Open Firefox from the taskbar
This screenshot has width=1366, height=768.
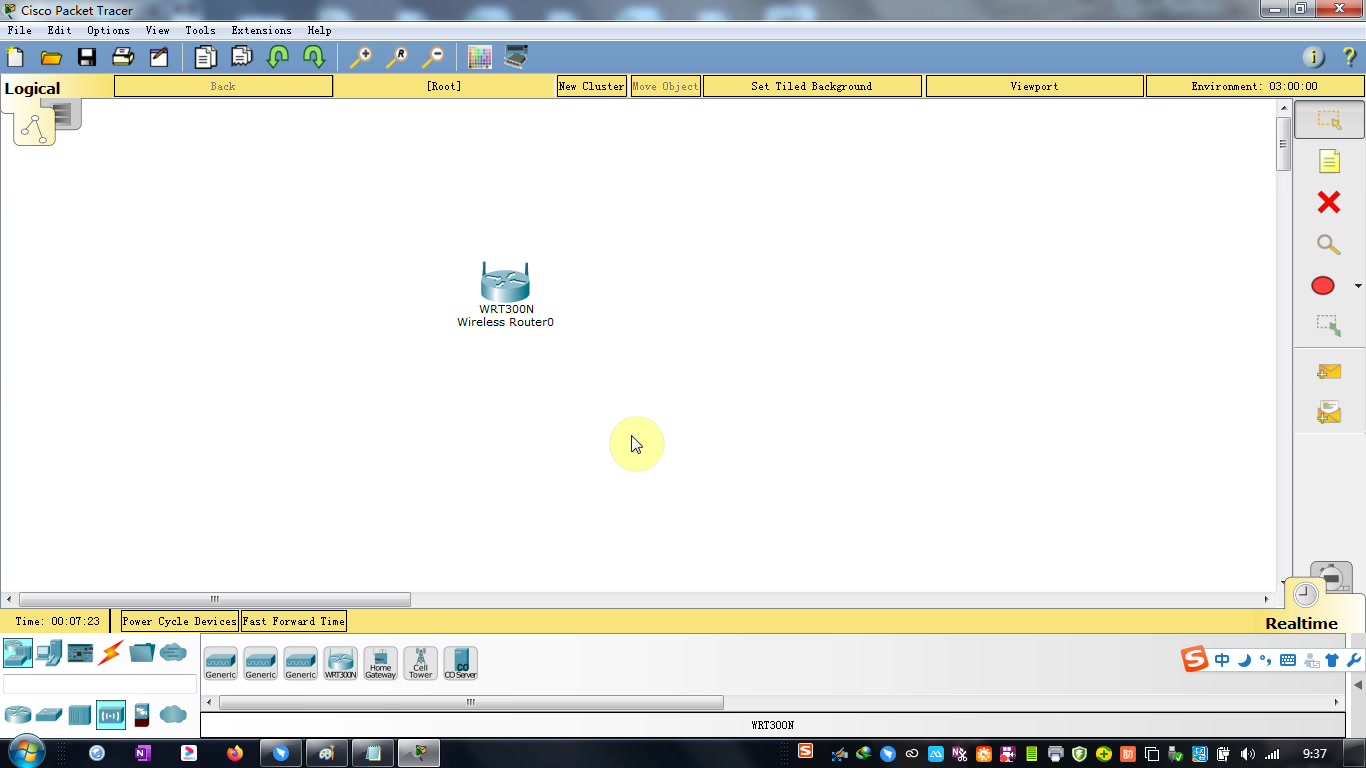(x=235, y=753)
